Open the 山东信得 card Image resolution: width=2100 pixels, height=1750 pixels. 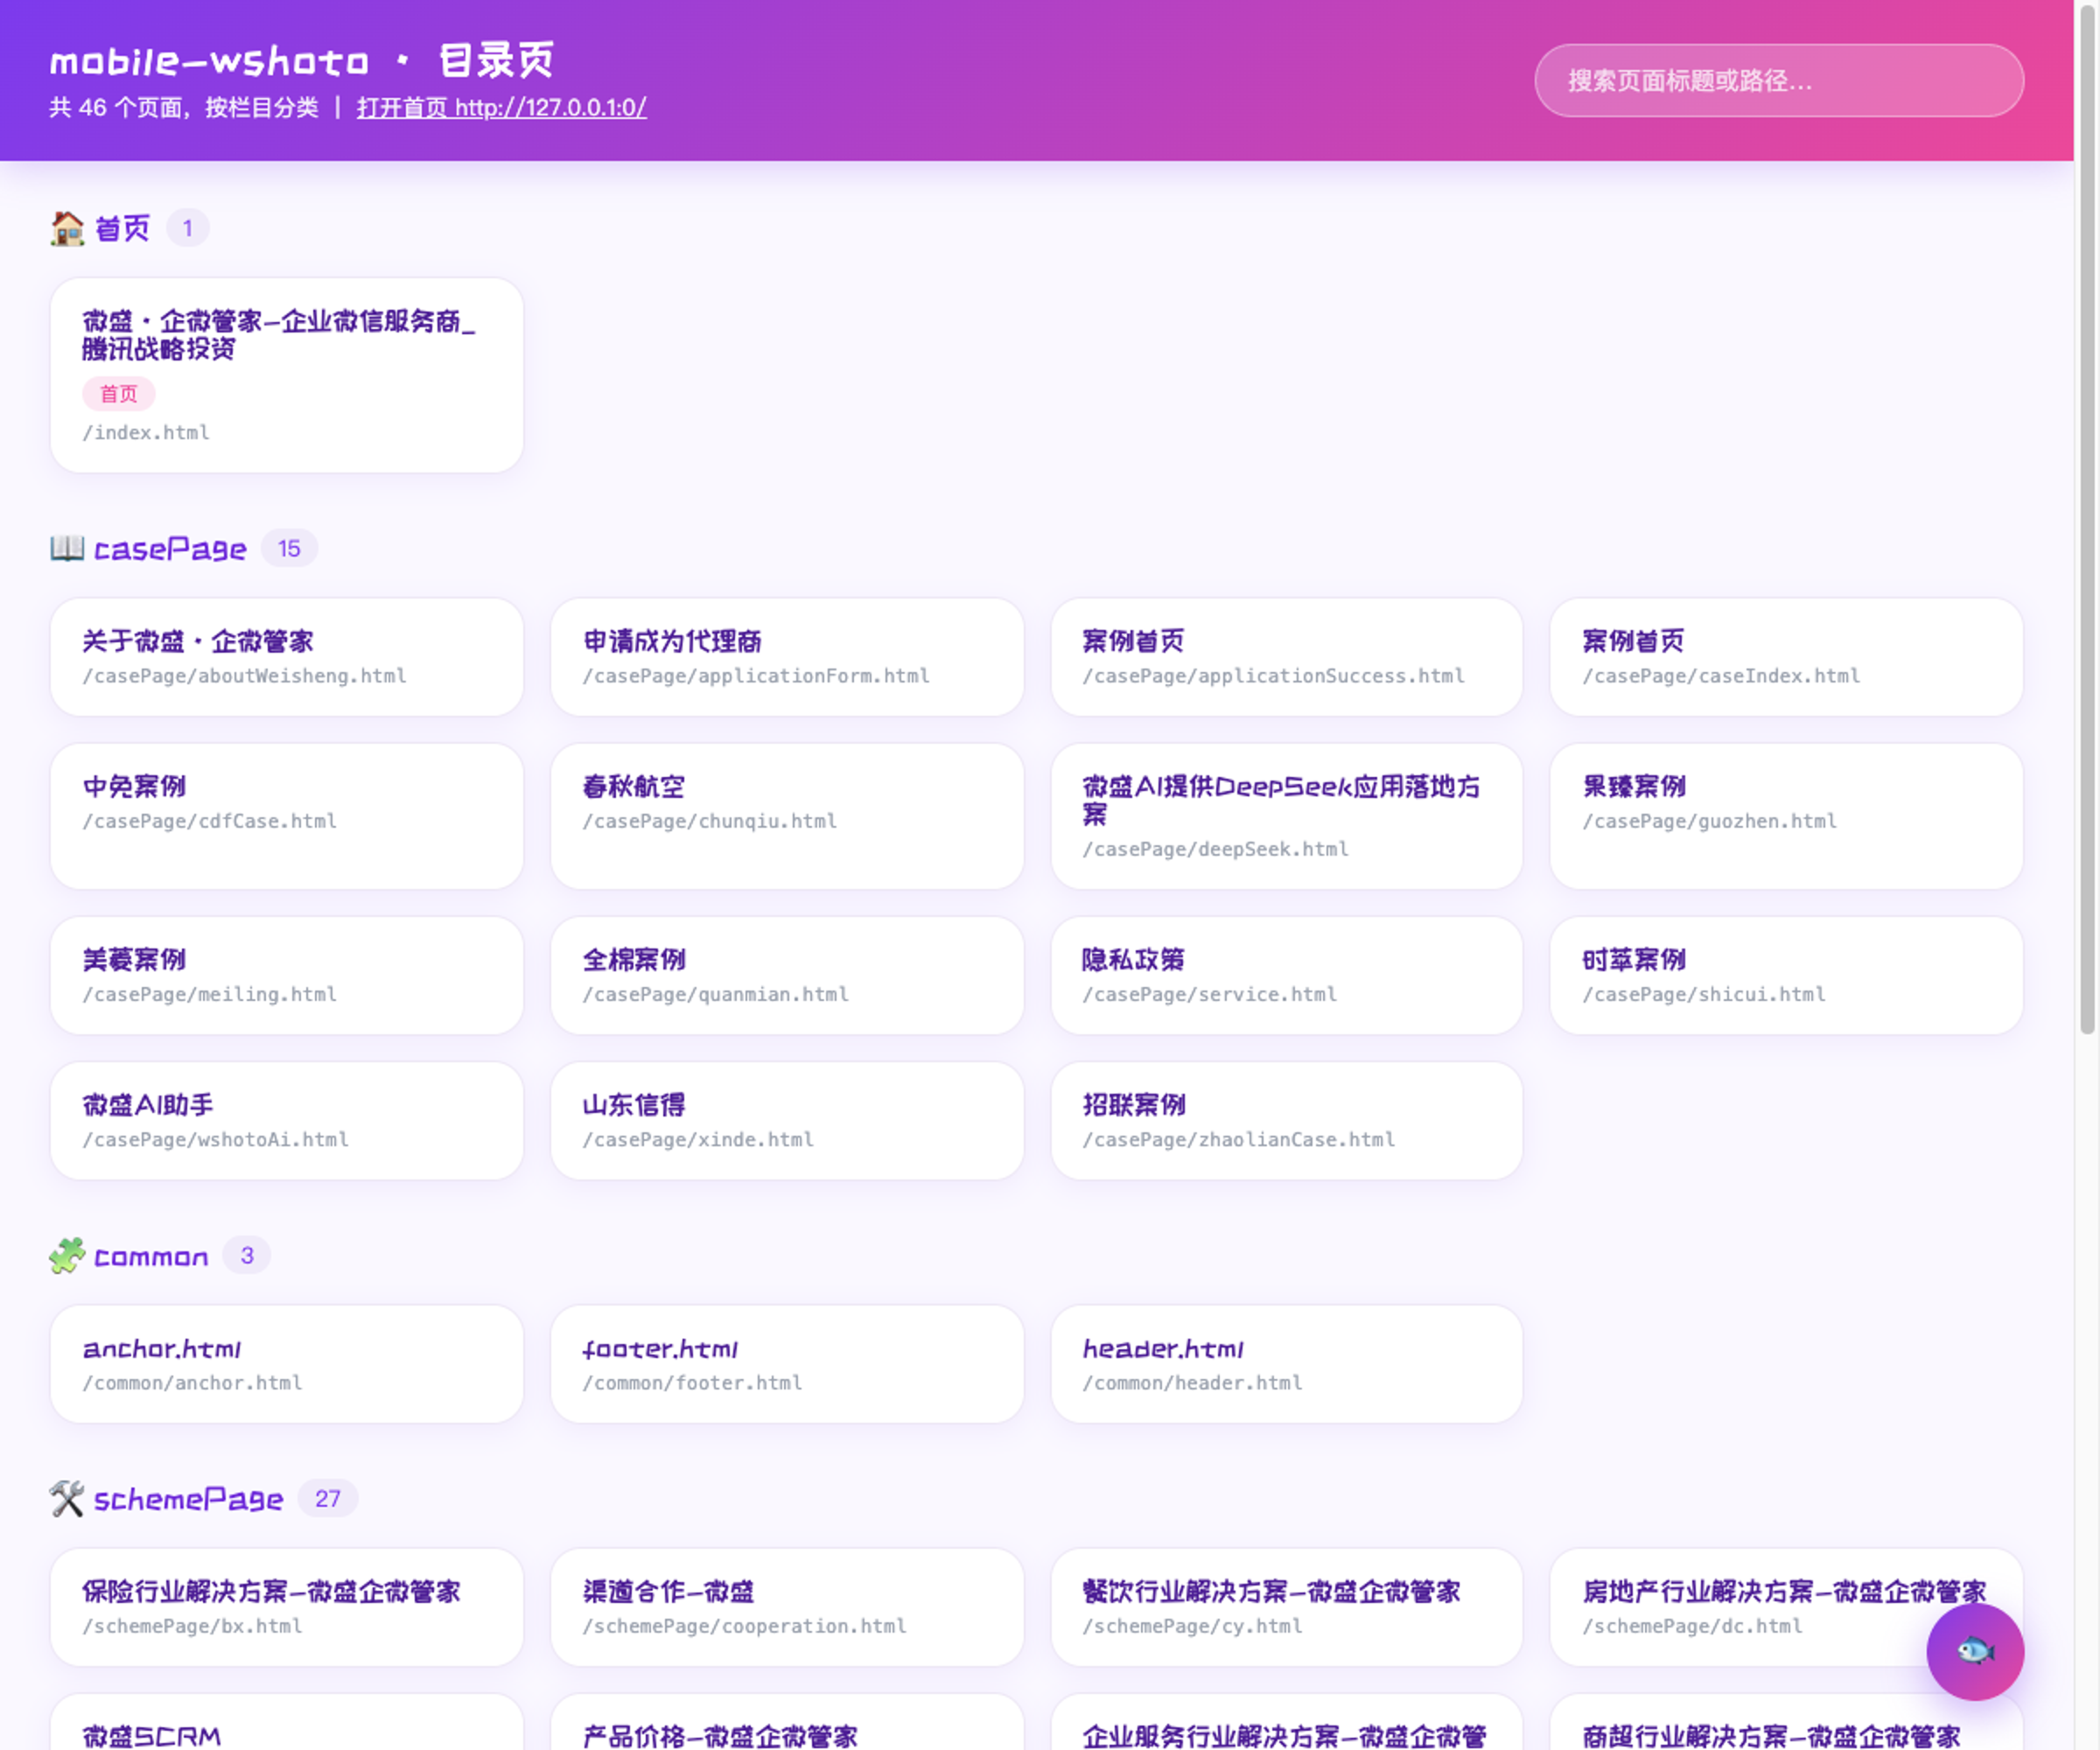click(x=787, y=1121)
